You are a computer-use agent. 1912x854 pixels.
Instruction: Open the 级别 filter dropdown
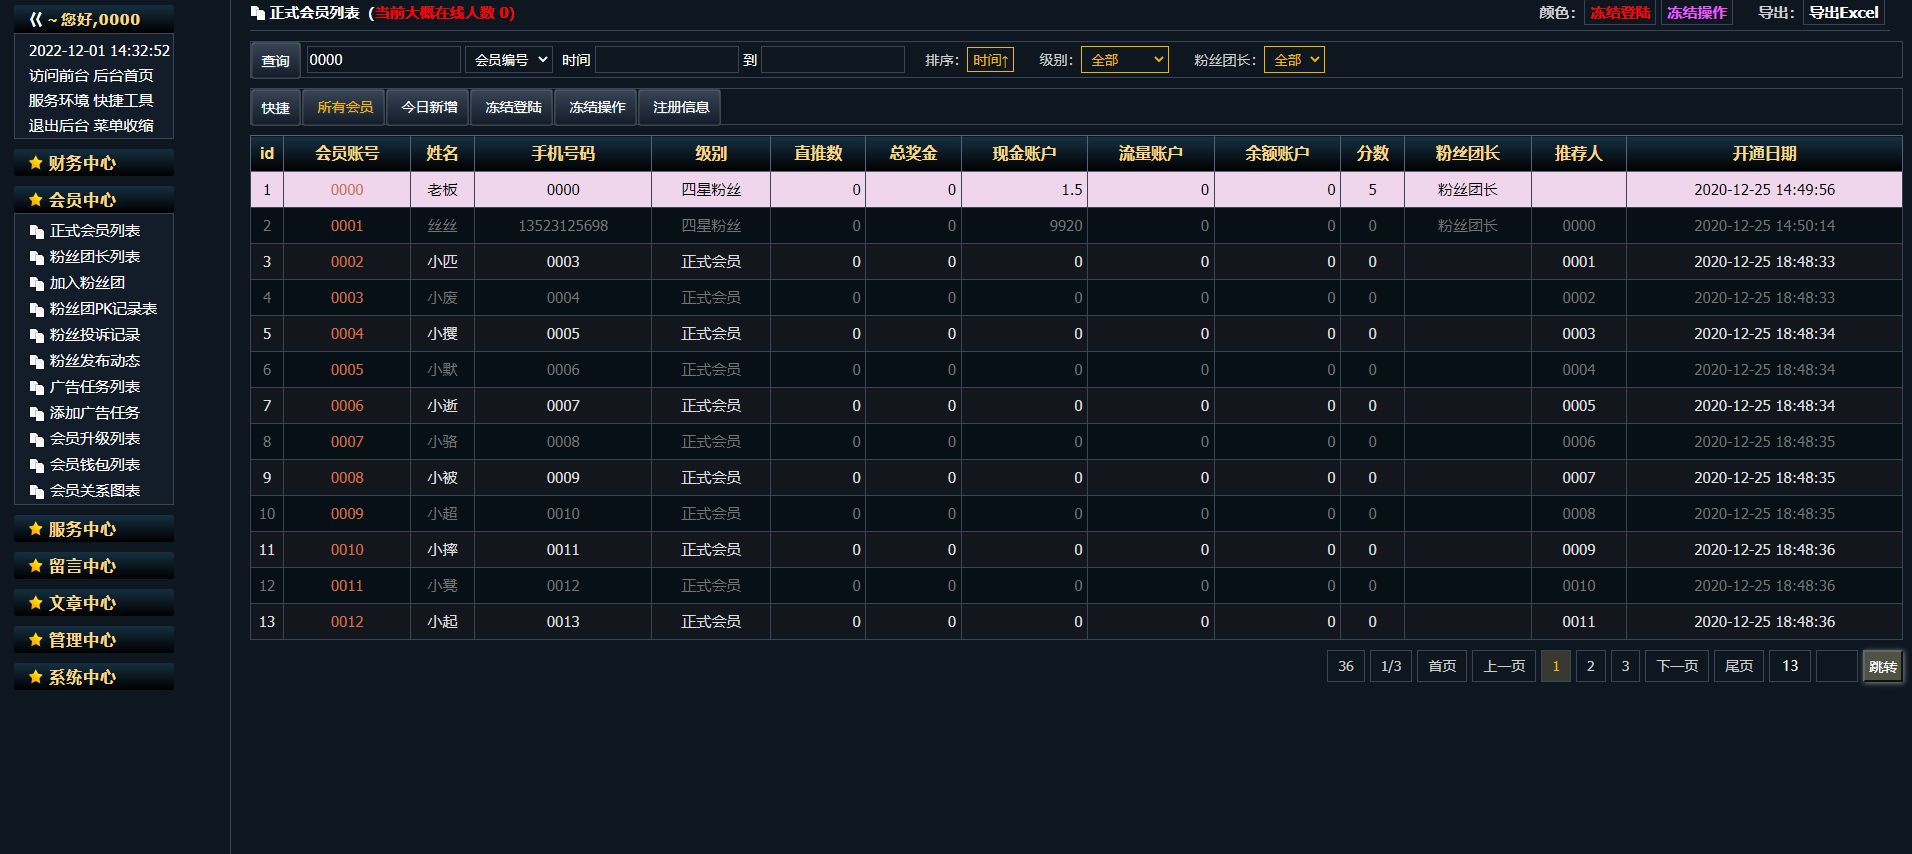pyautogui.click(x=1125, y=60)
